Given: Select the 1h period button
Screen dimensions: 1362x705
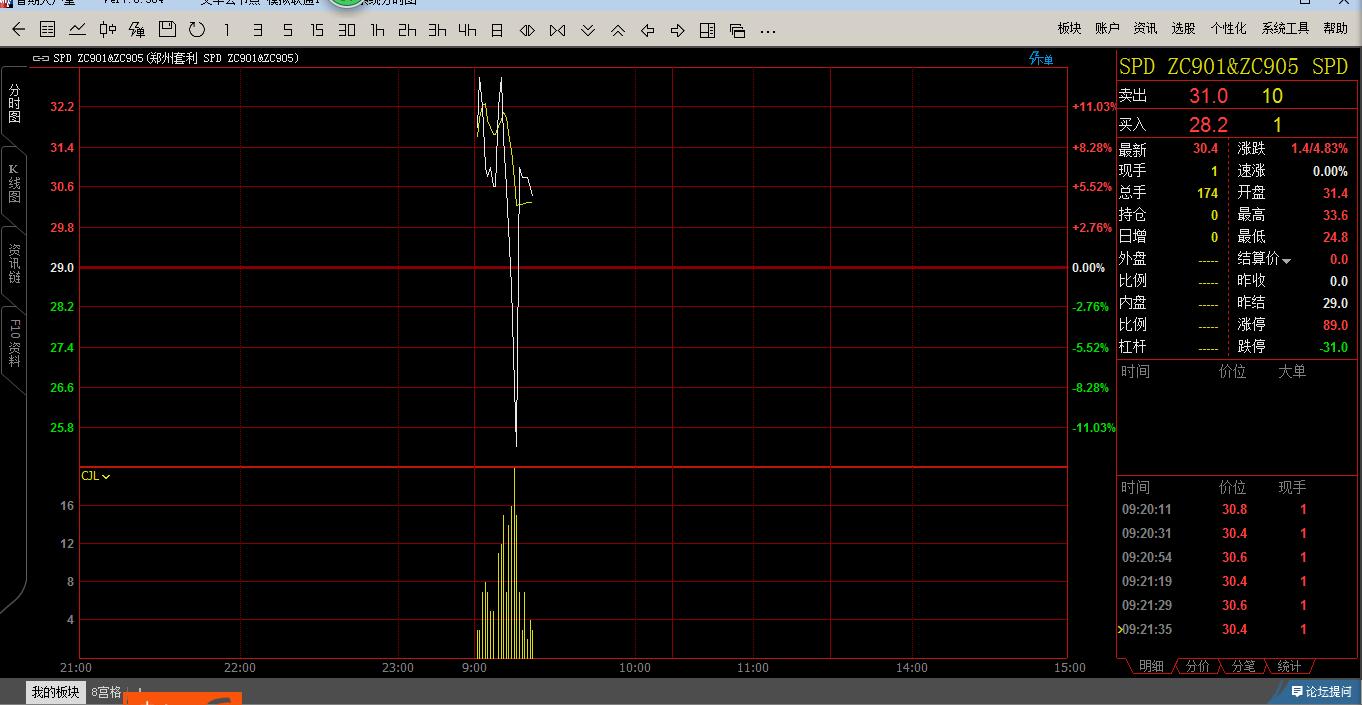Looking at the screenshot, I should pos(377,30).
